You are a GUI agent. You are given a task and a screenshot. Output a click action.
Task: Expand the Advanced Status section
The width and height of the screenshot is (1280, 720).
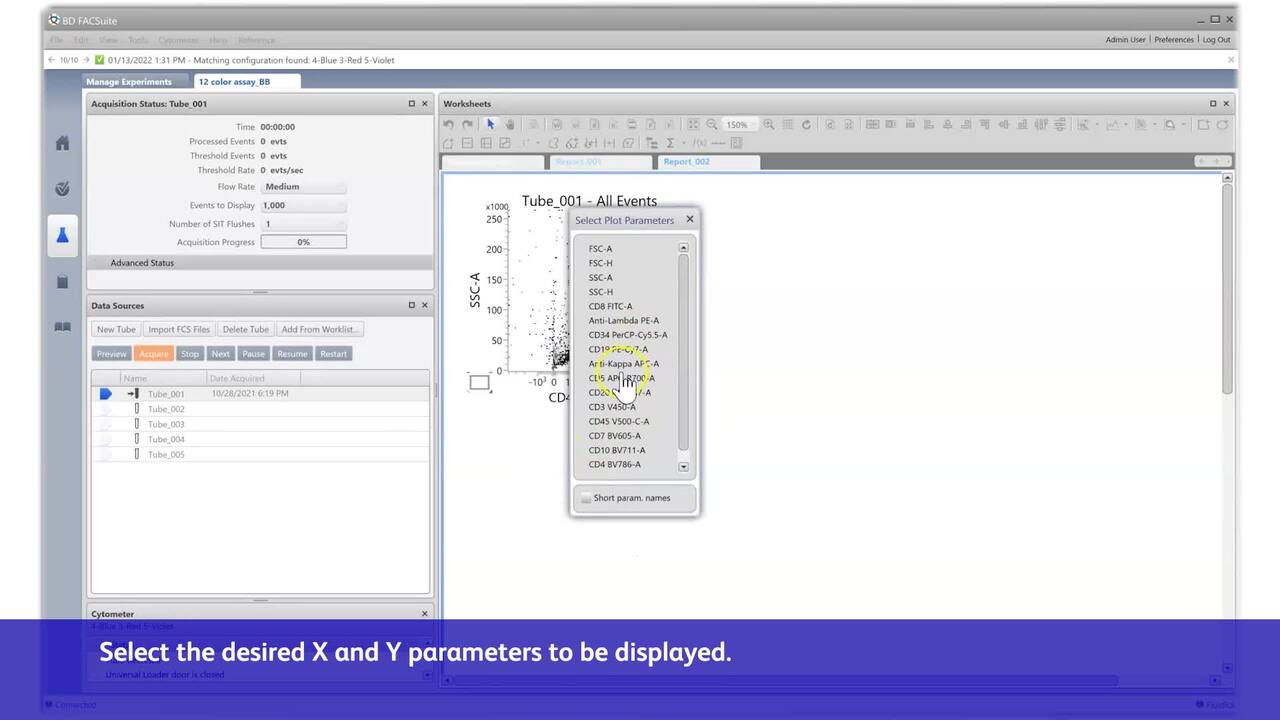coord(142,263)
